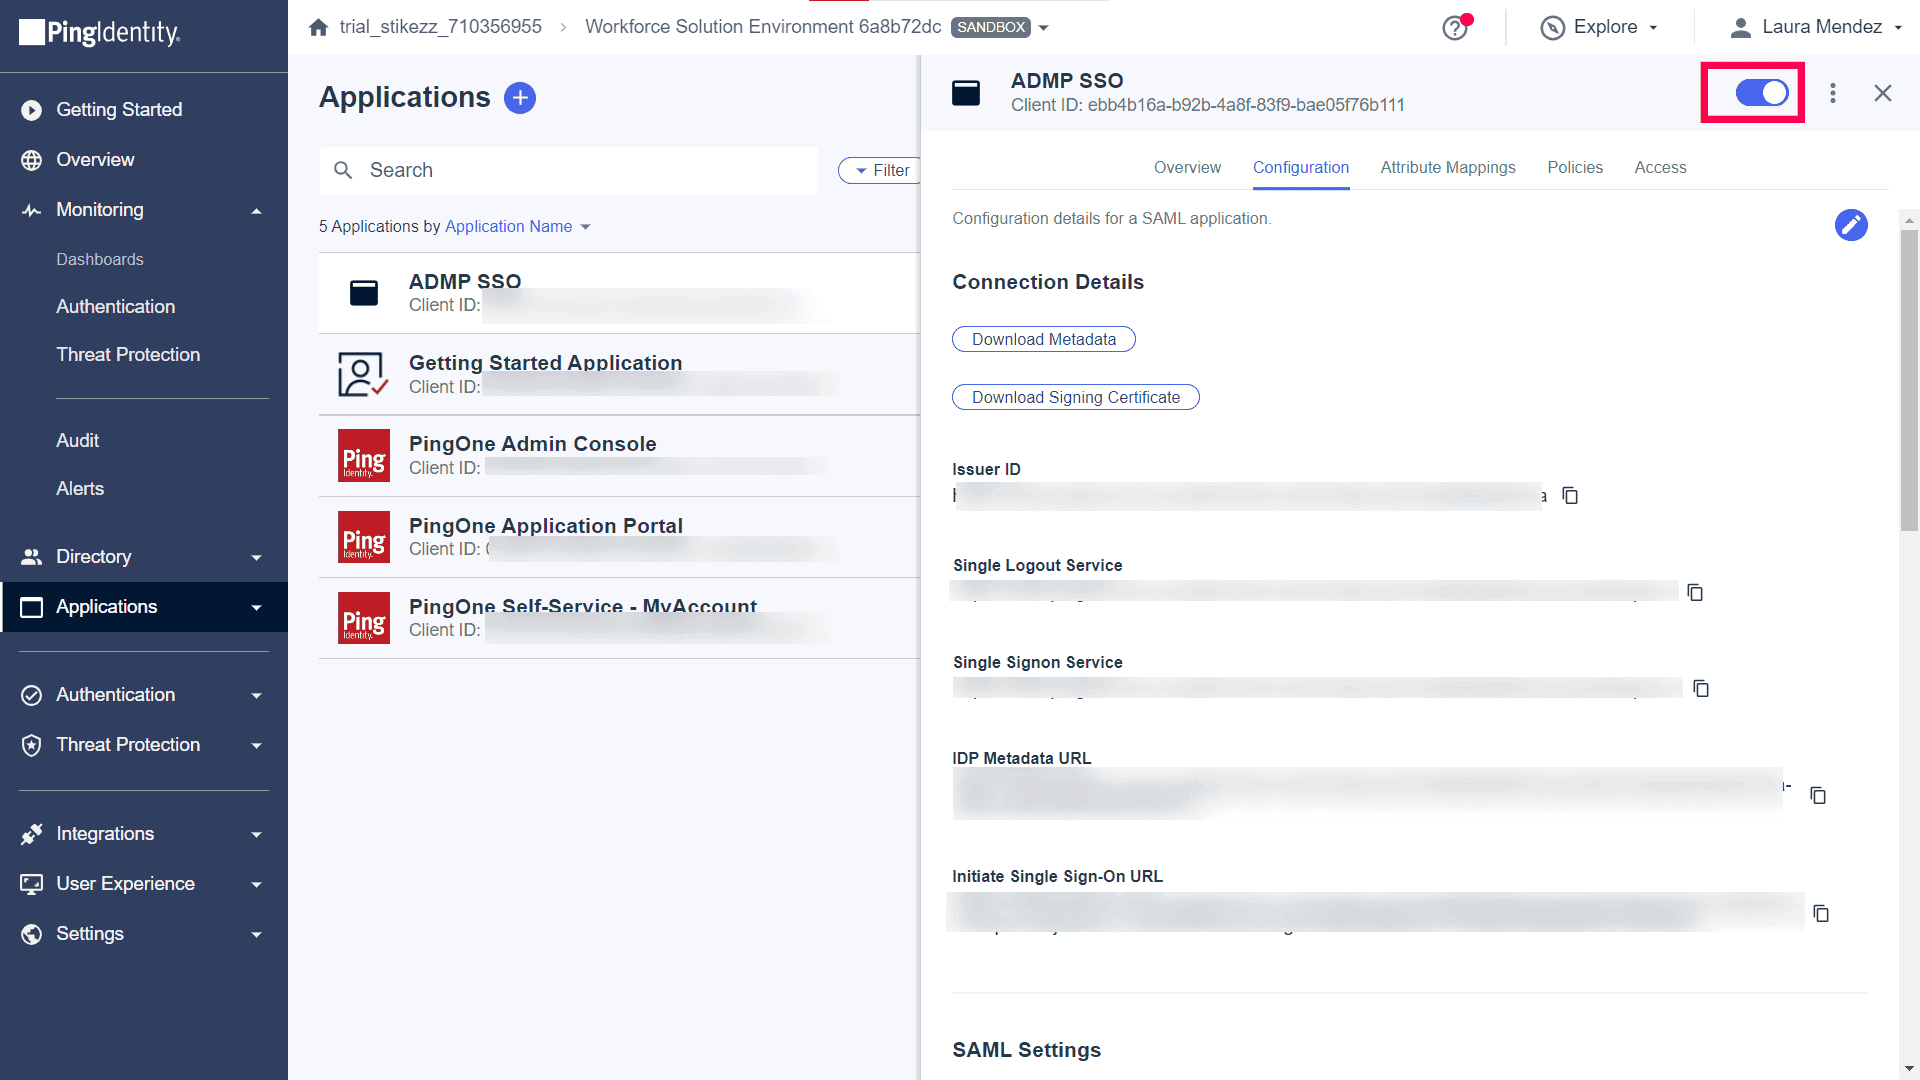The image size is (1920, 1080).
Task: Click inside the Search applications field
Action: (x=568, y=170)
